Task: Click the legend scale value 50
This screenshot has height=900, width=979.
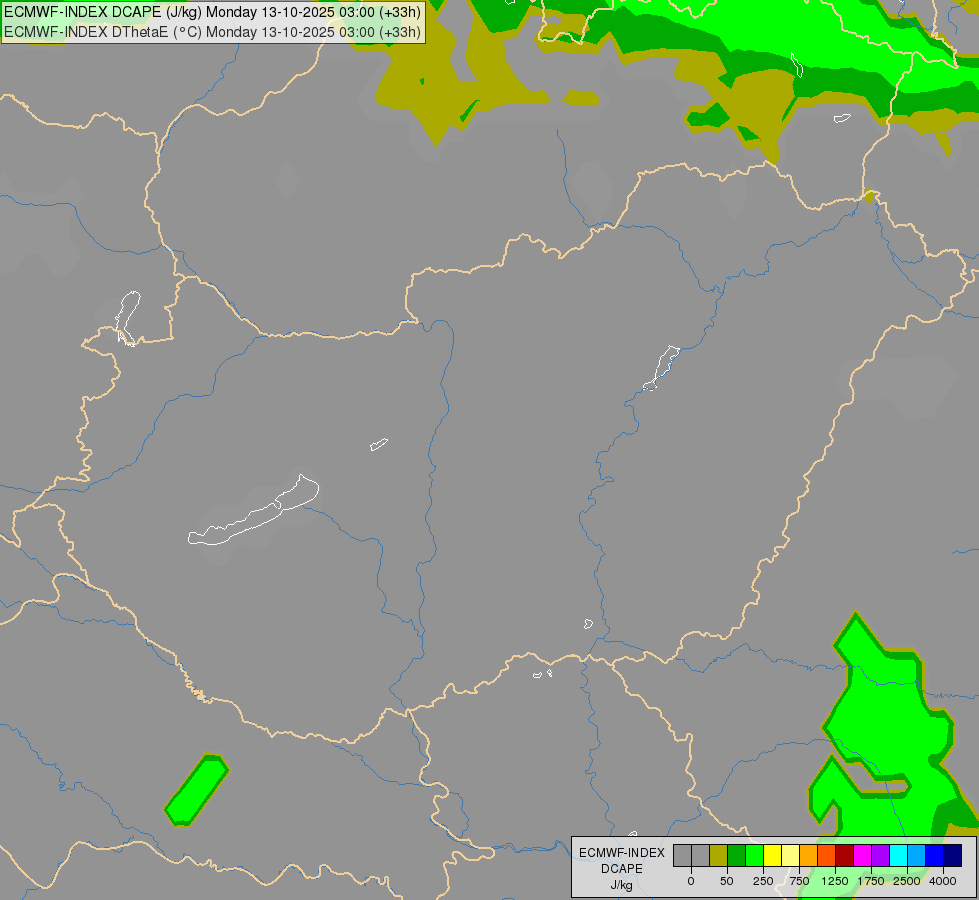Action: click(x=727, y=881)
